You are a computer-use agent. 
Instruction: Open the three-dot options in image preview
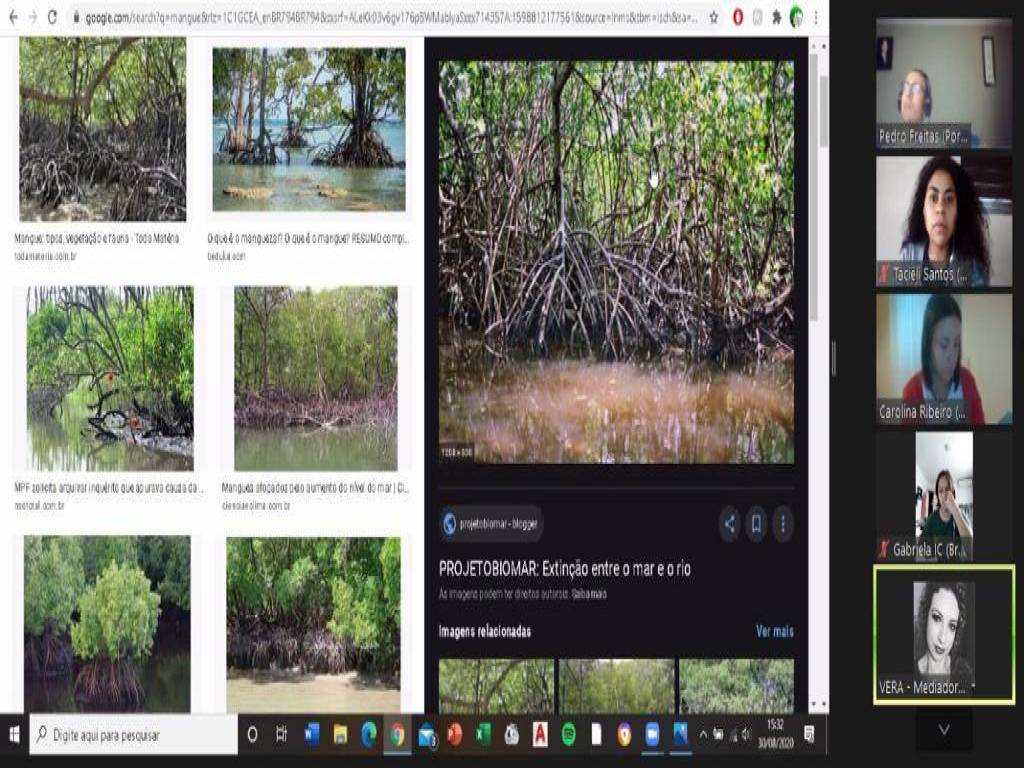tap(783, 523)
